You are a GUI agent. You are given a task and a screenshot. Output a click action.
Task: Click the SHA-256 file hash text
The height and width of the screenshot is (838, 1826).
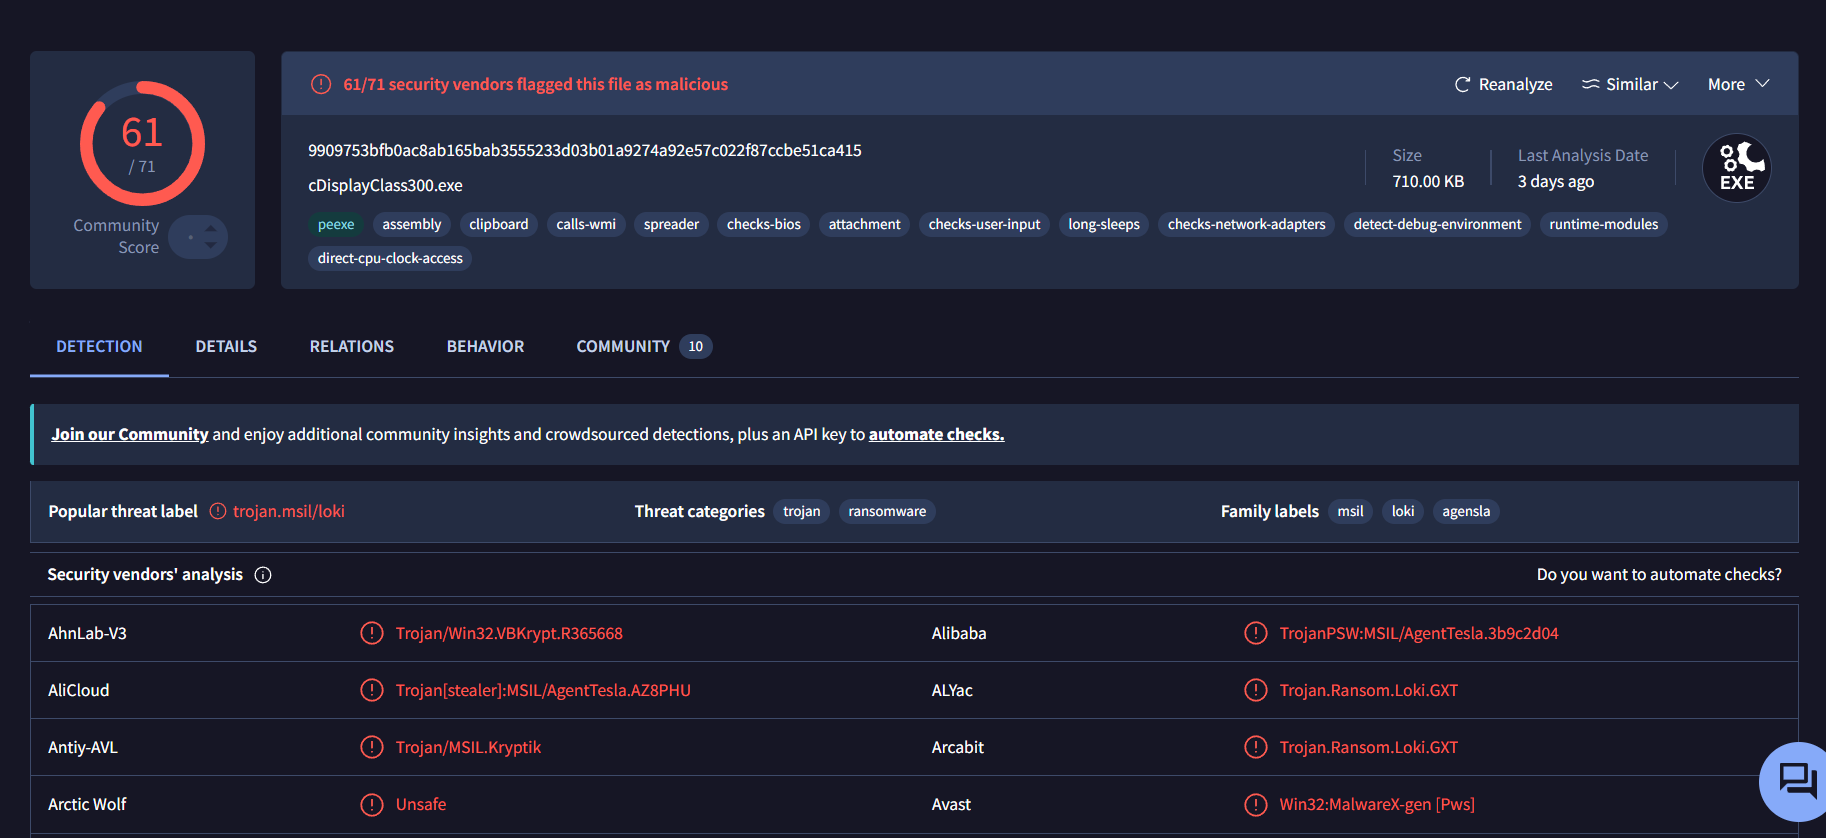(585, 150)
